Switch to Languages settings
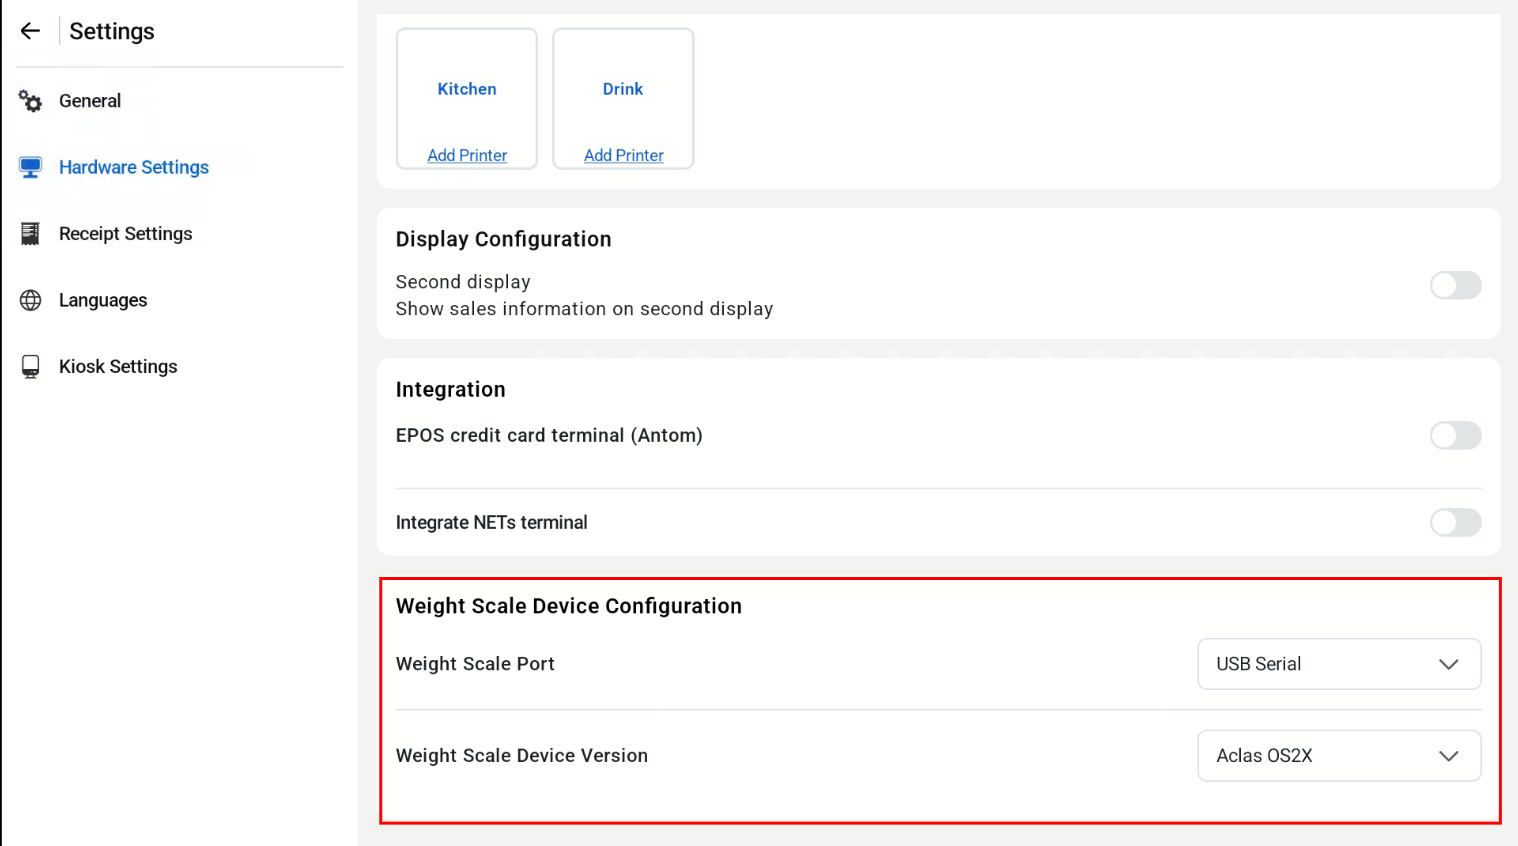This screenshot has height=846, width=1518. coord(103,300)
